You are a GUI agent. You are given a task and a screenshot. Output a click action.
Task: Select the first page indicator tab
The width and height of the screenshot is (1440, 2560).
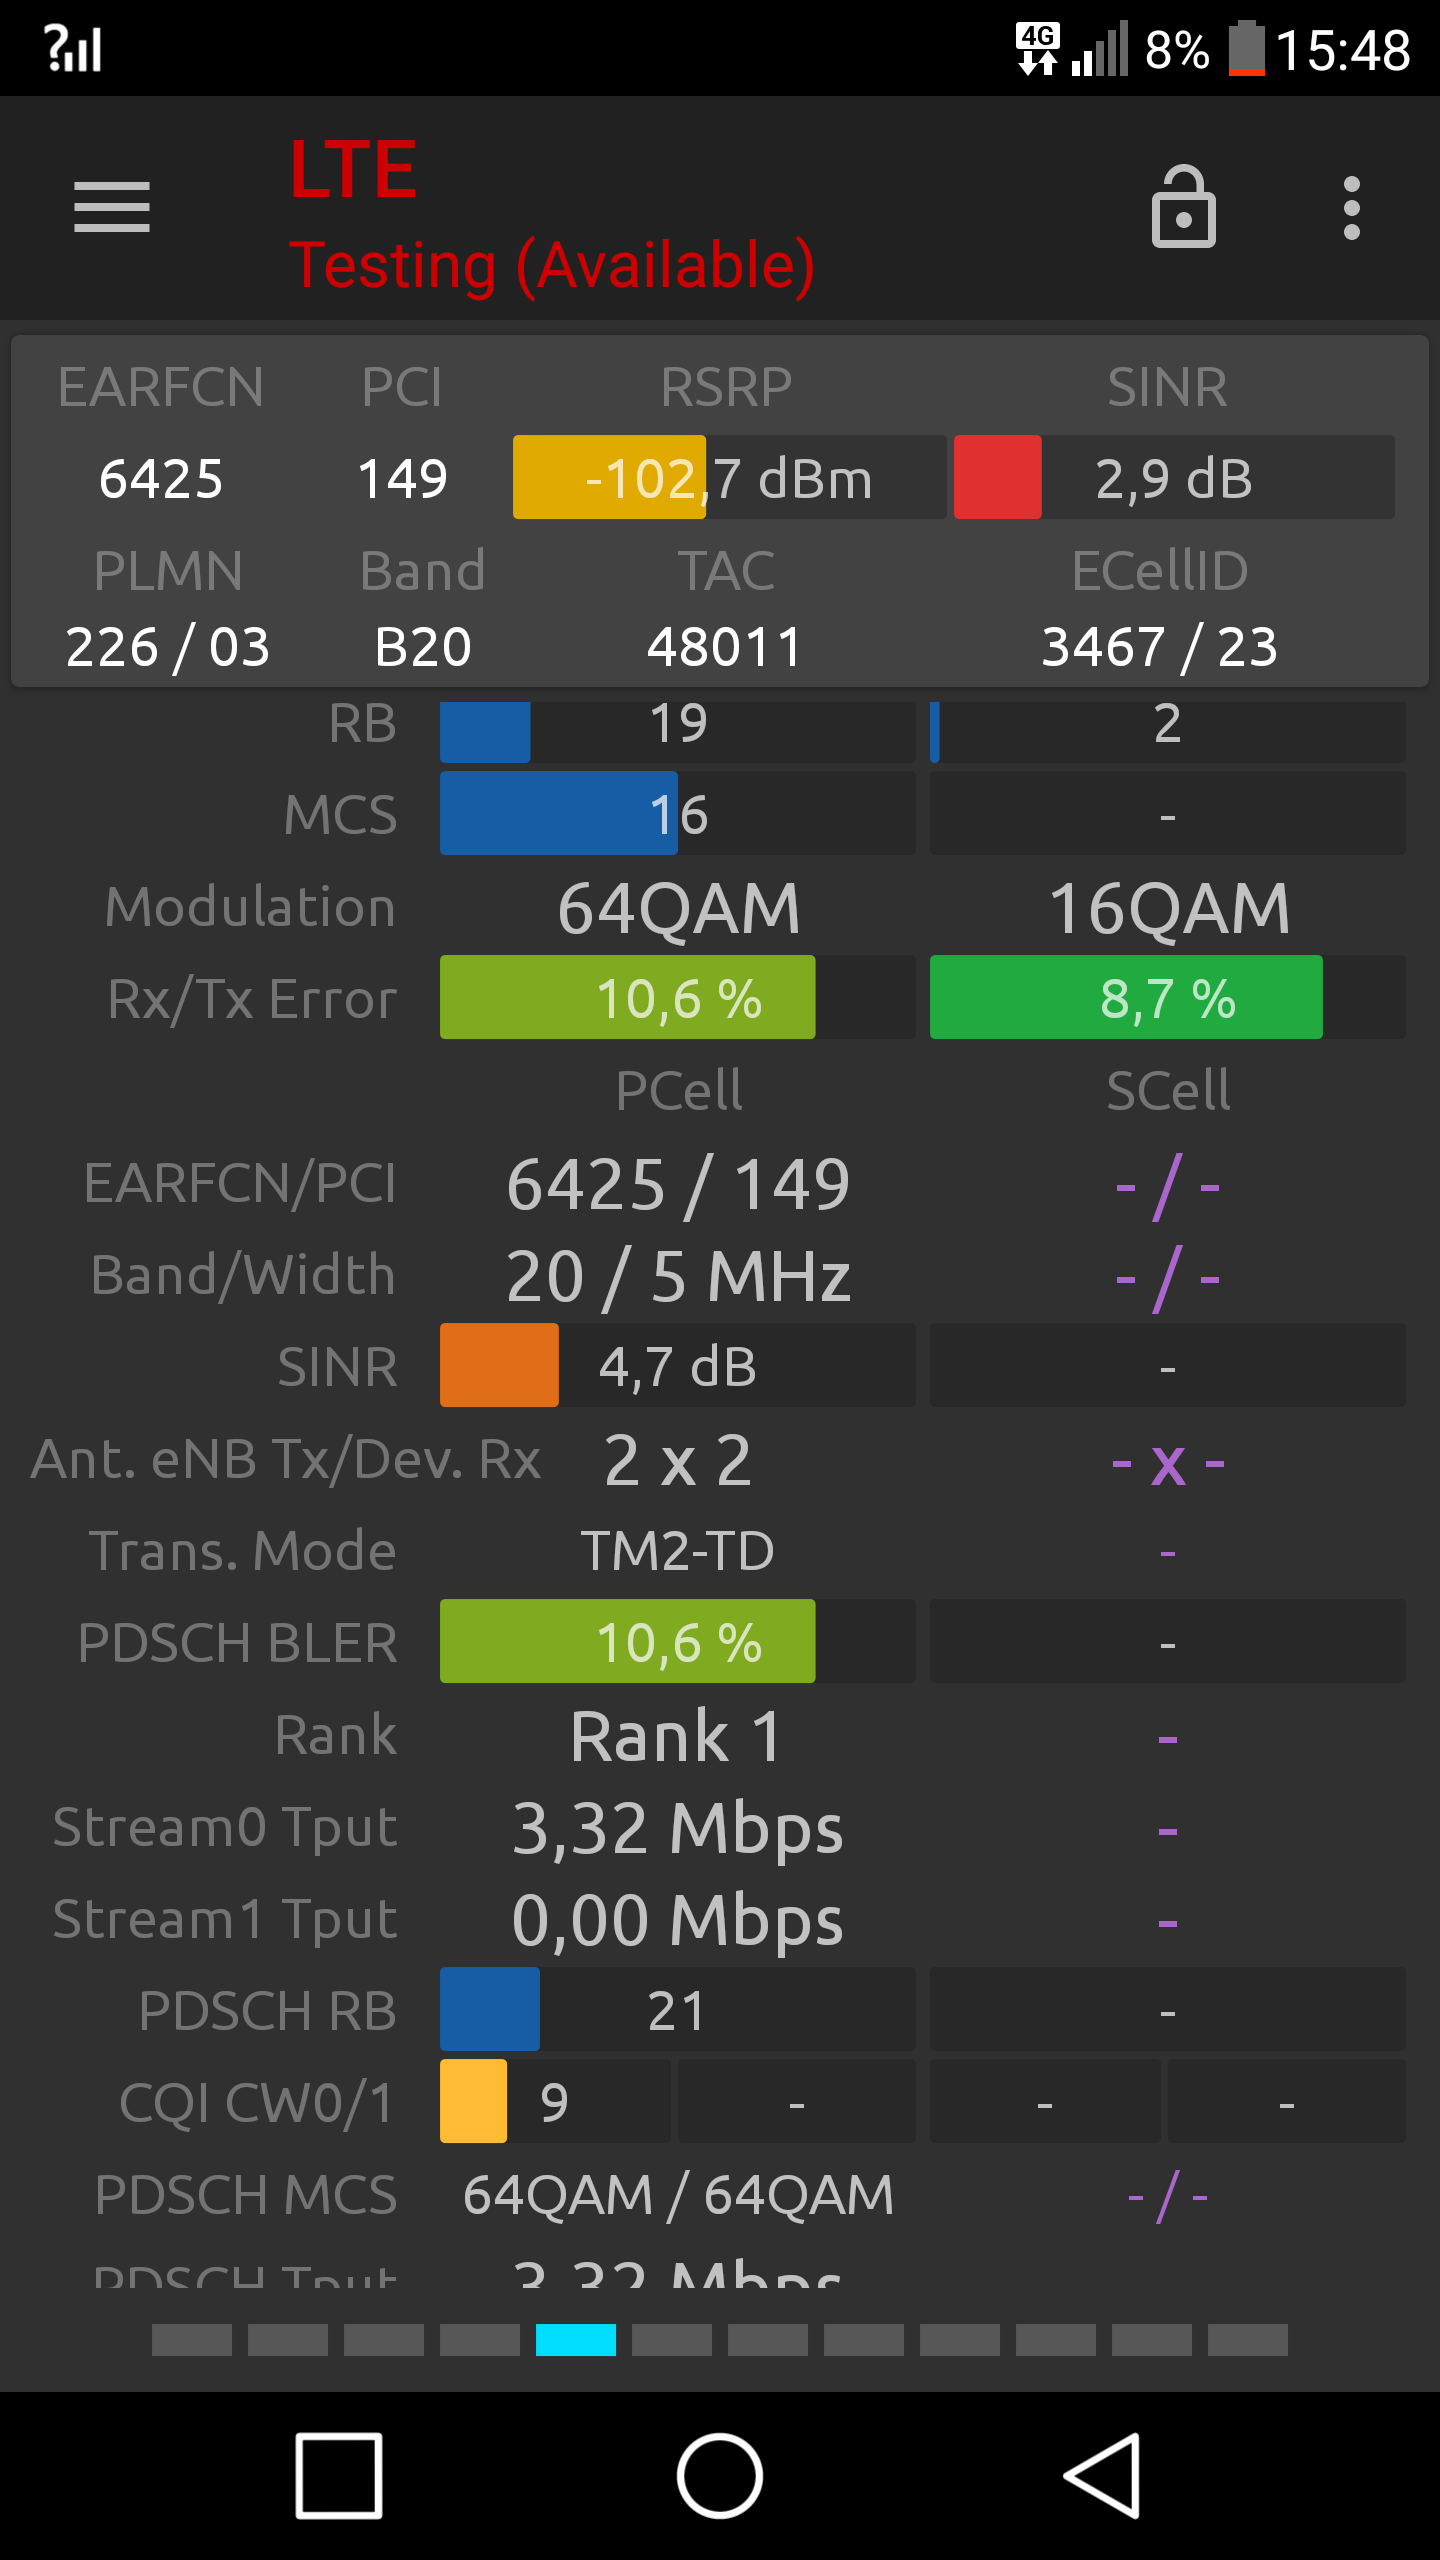pos(192,2340)
